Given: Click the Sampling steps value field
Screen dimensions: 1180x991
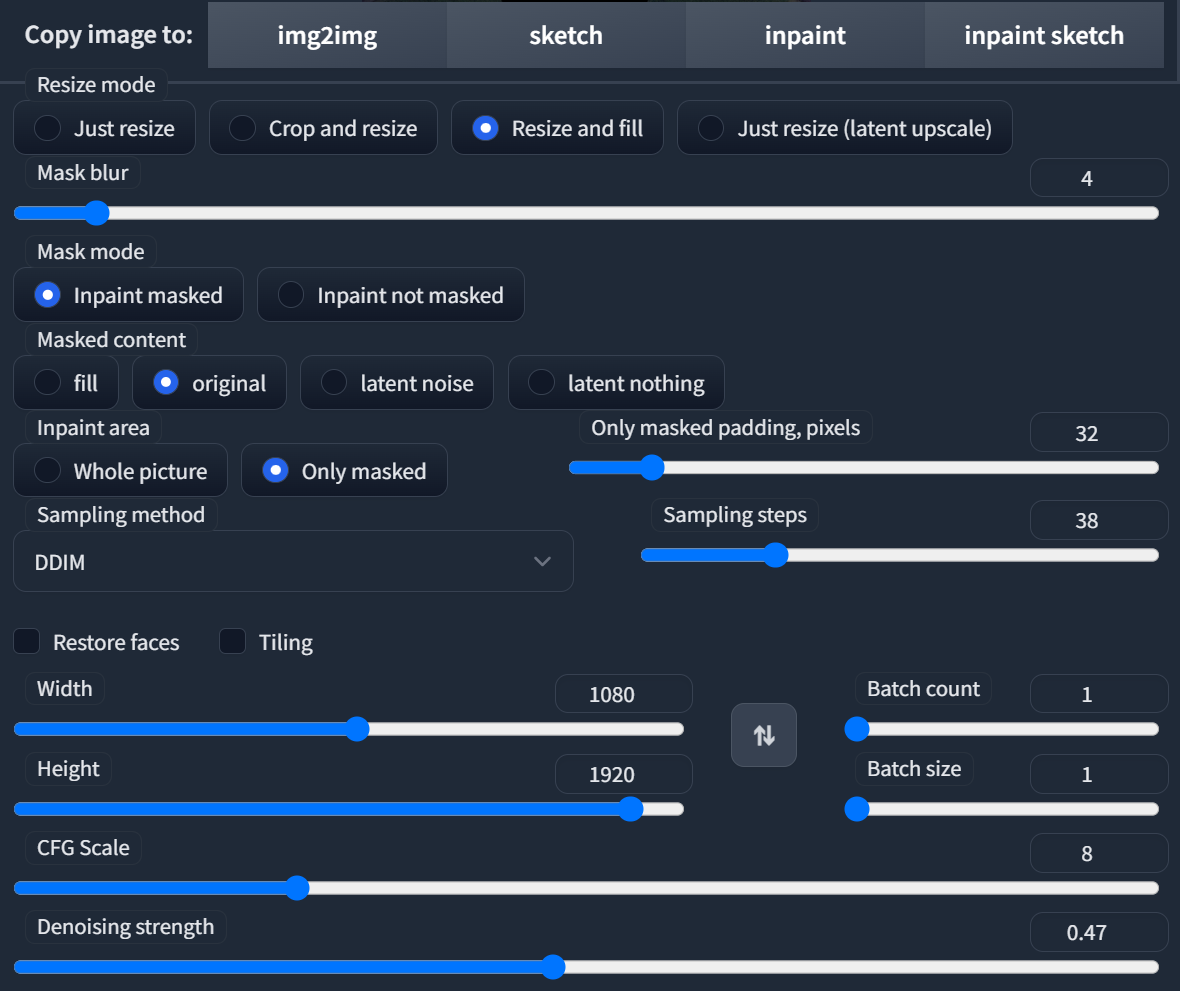Looking at the screenshot, I should tap(1099, 520).
